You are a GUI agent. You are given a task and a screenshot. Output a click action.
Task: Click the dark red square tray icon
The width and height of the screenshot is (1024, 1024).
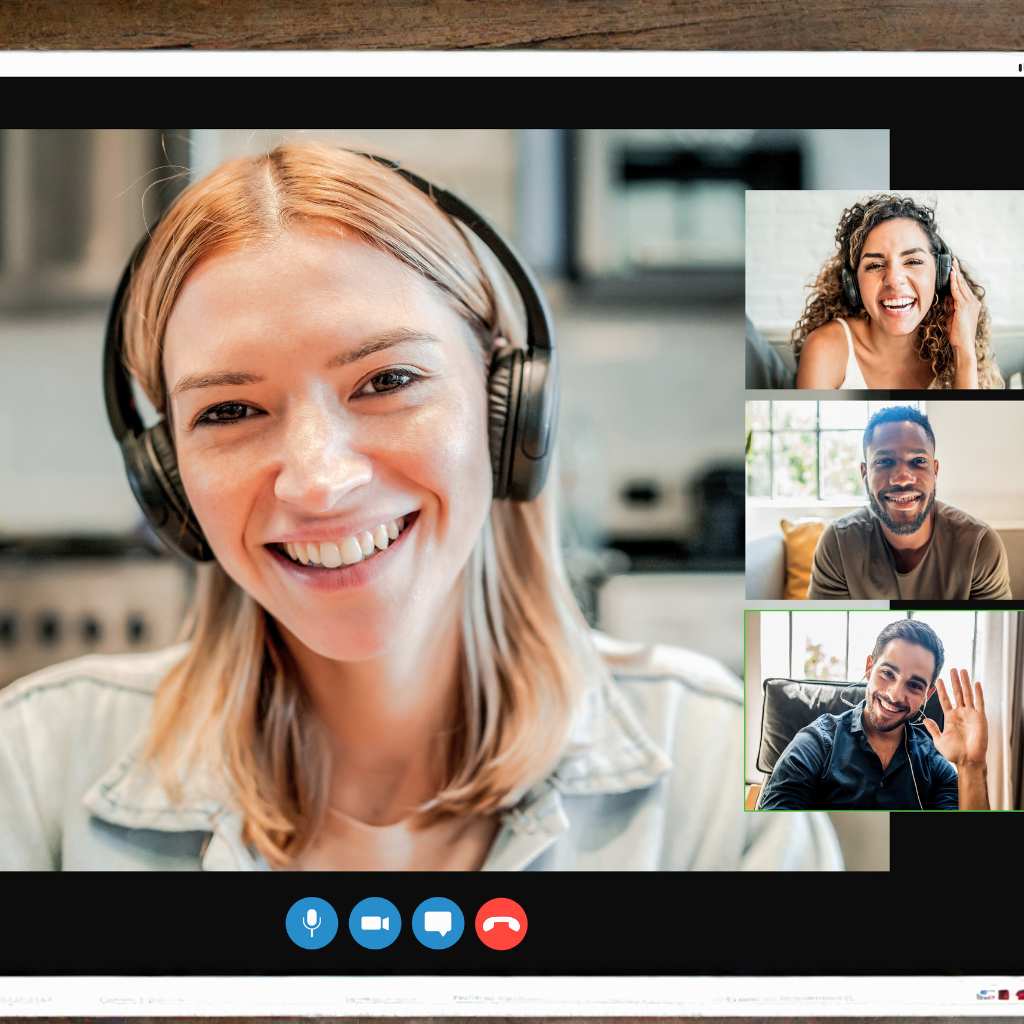[x=1003, y=995]
